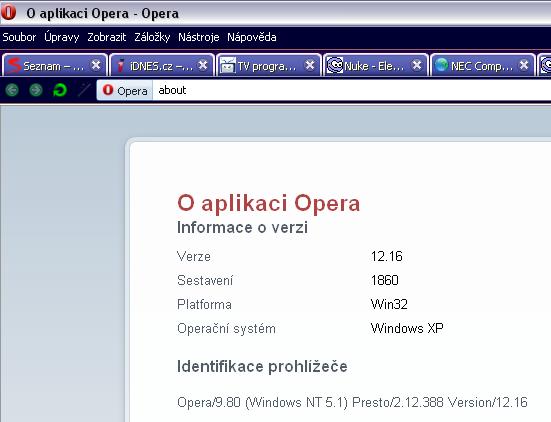Image resolution: width=551 pixels, height=422 pixels.
Task: Go back with the Back arrow button
Action: [12, 90]
